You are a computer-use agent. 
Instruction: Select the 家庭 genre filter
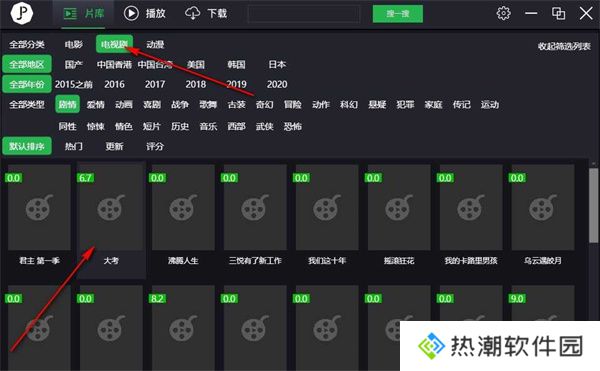pyautogui.click(x=434, y=104)
